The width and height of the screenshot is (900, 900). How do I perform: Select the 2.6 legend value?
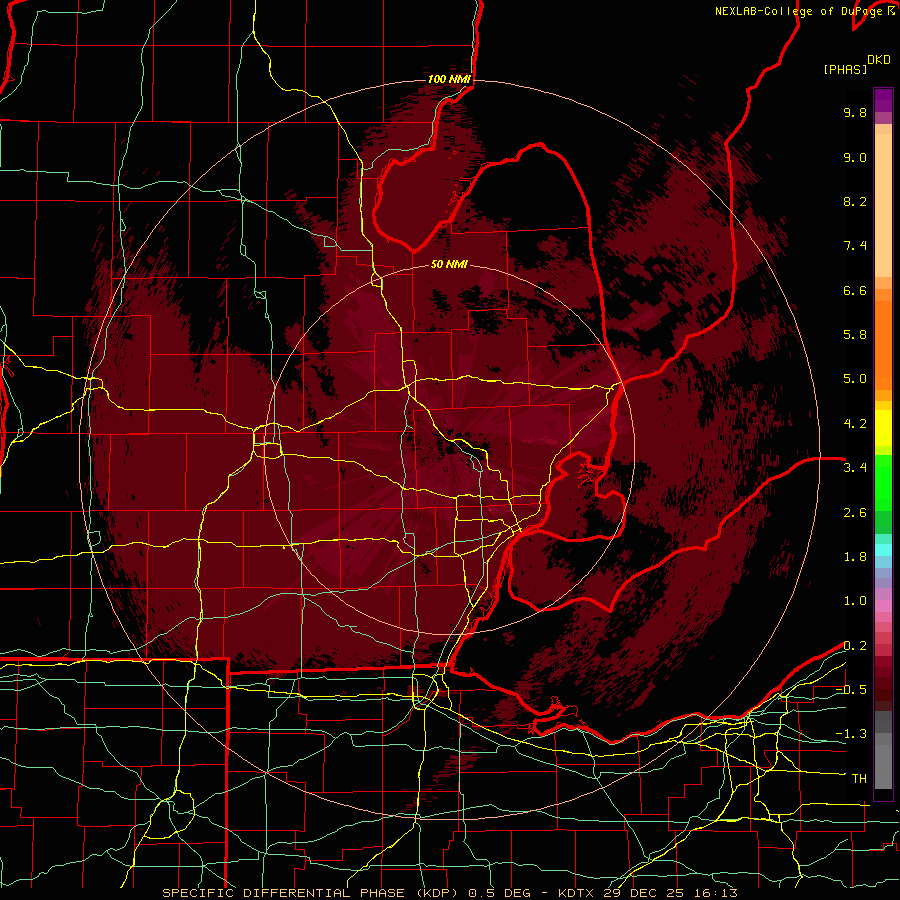click(x=855, y=513)
